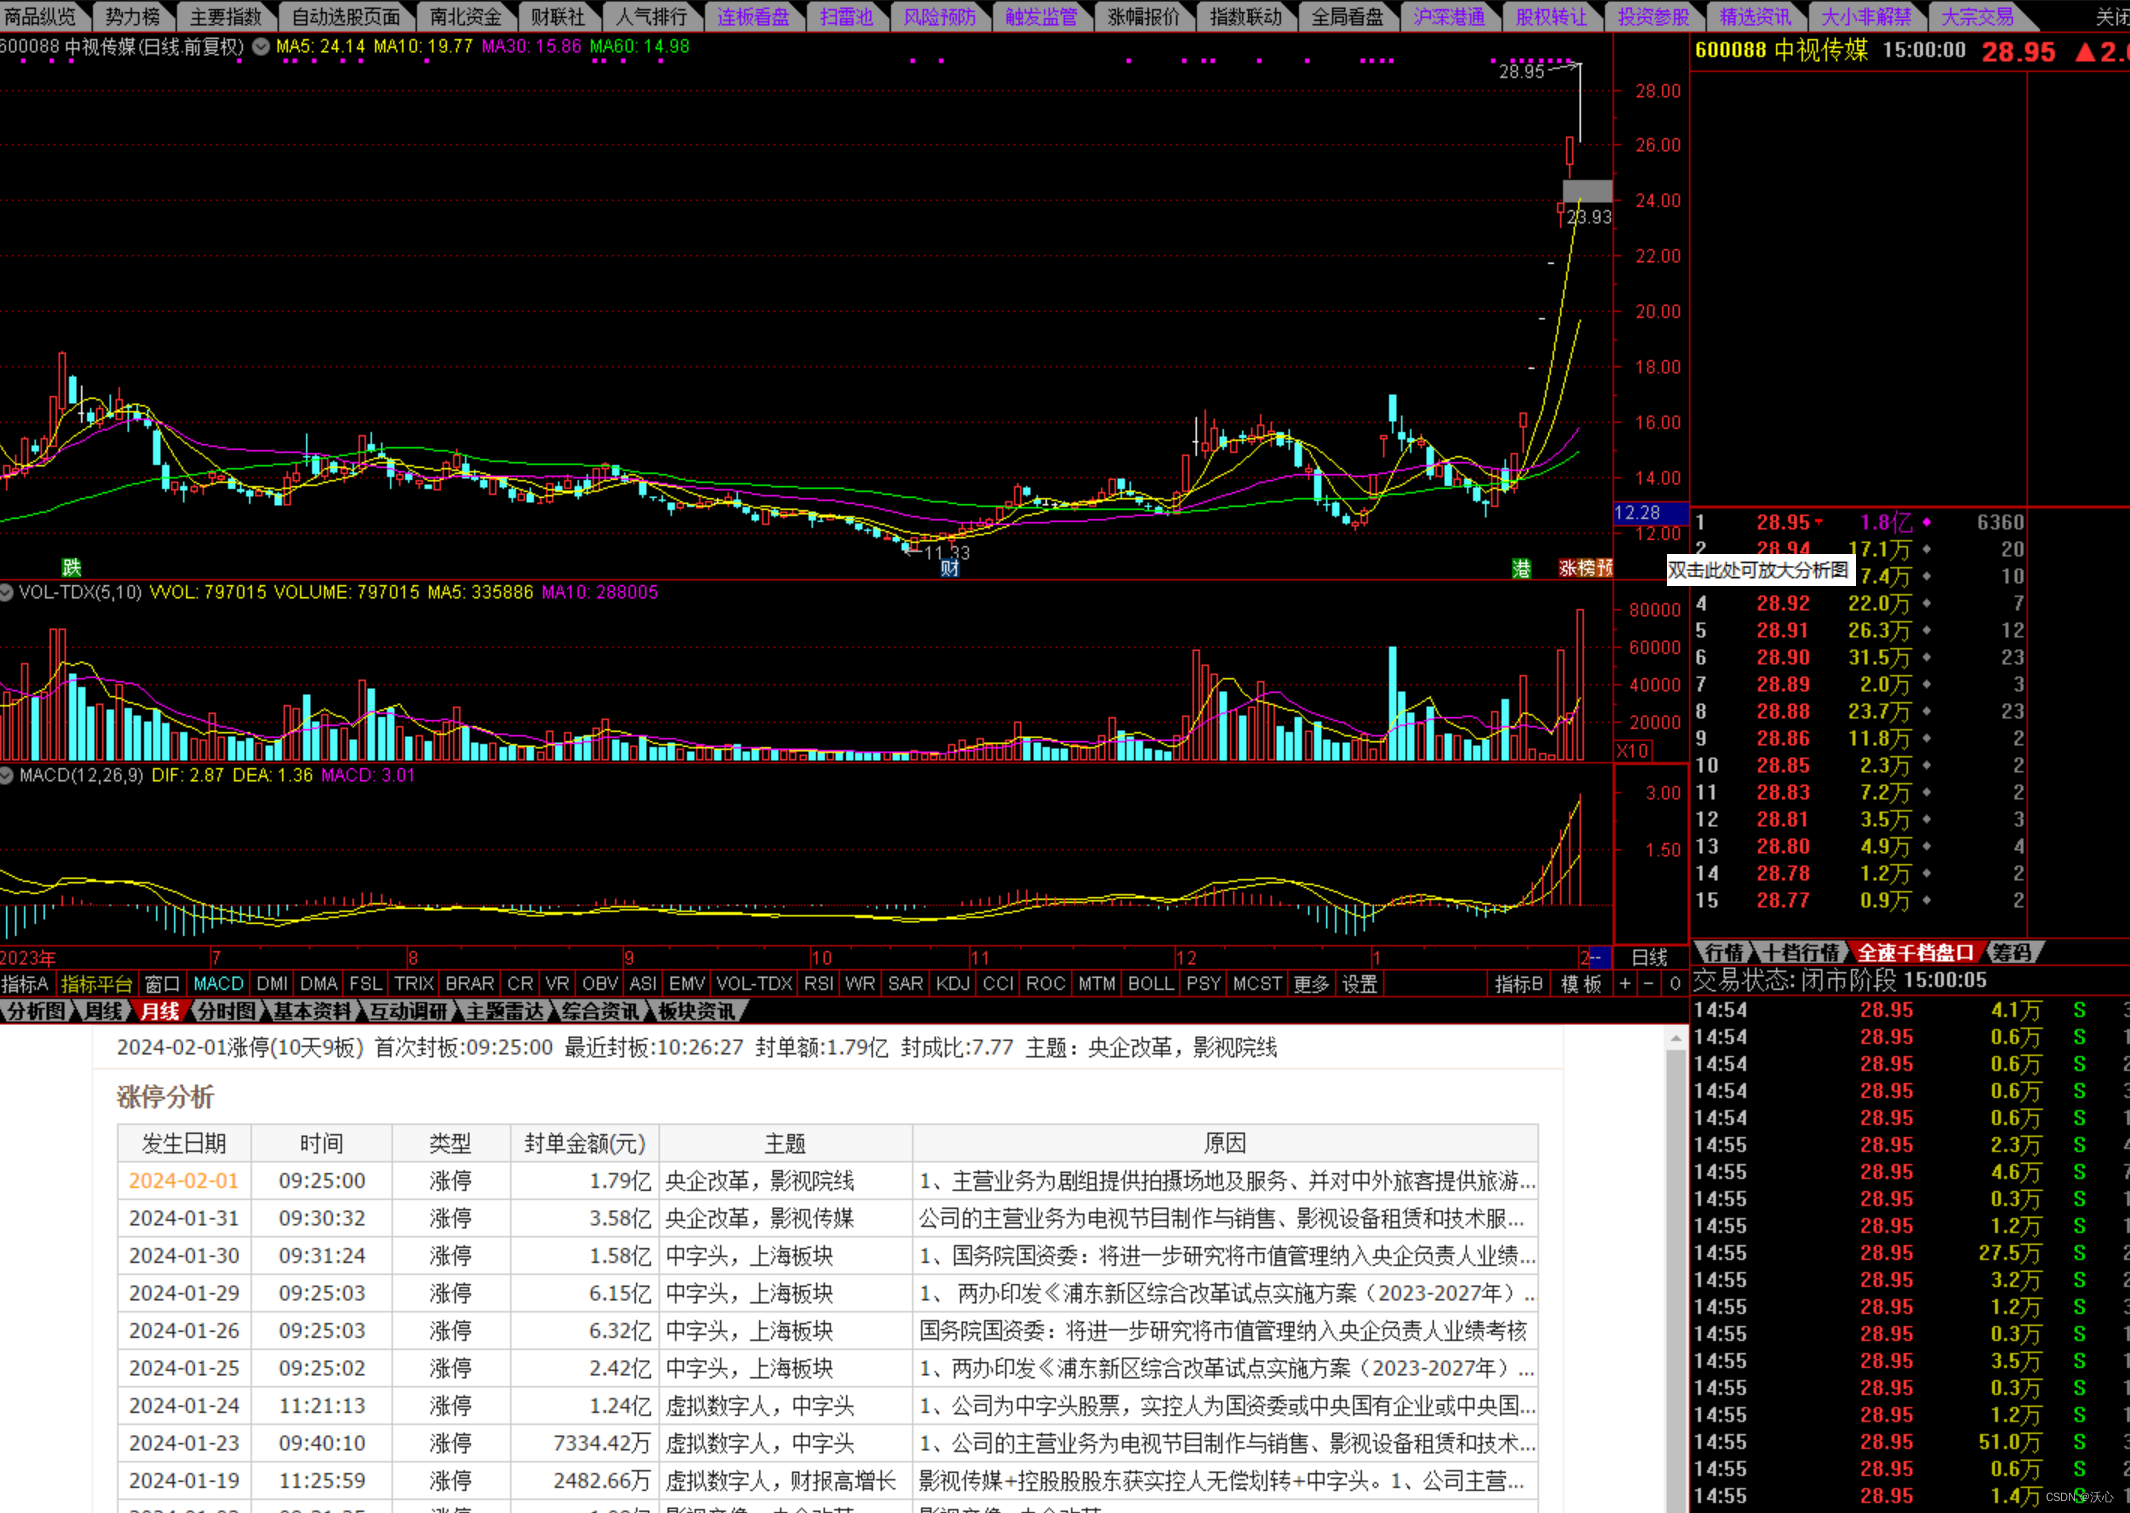This screenshot has width=2130, height=1513.
Task: Toggle the CCI indicator
Action: [x=998, y=984]
